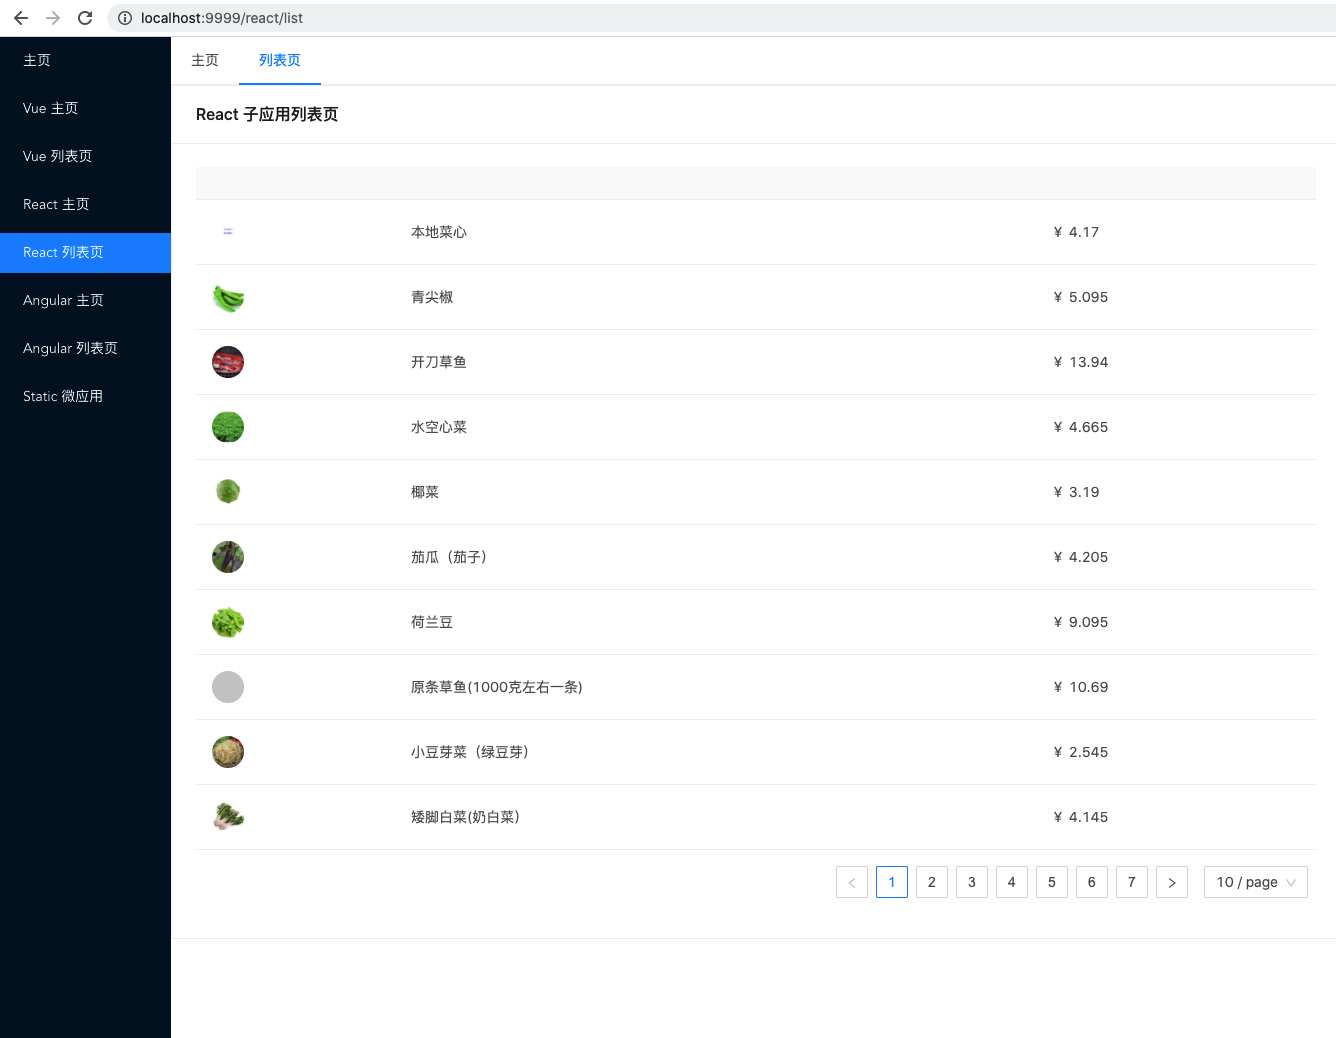Click the next page arrow
Image resolution: width=1336 pixels, height=1038 pixels.
pyautogui.click(x=1171, y=881)
